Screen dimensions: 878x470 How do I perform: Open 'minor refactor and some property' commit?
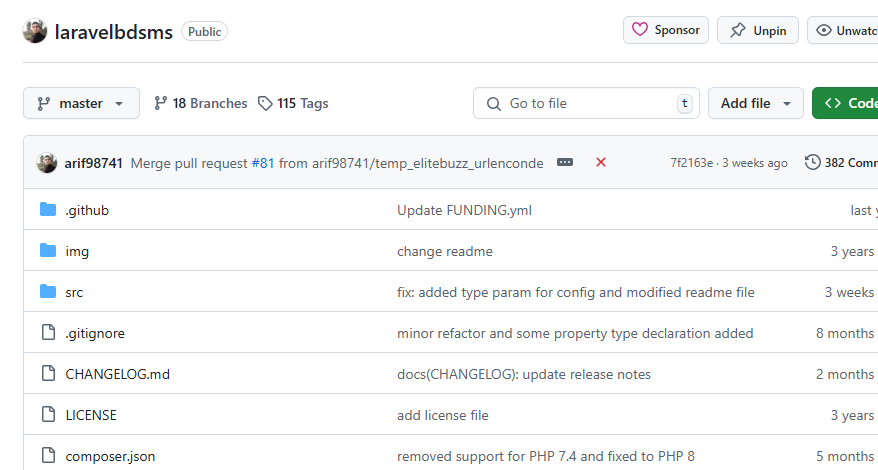pos(575,333)
